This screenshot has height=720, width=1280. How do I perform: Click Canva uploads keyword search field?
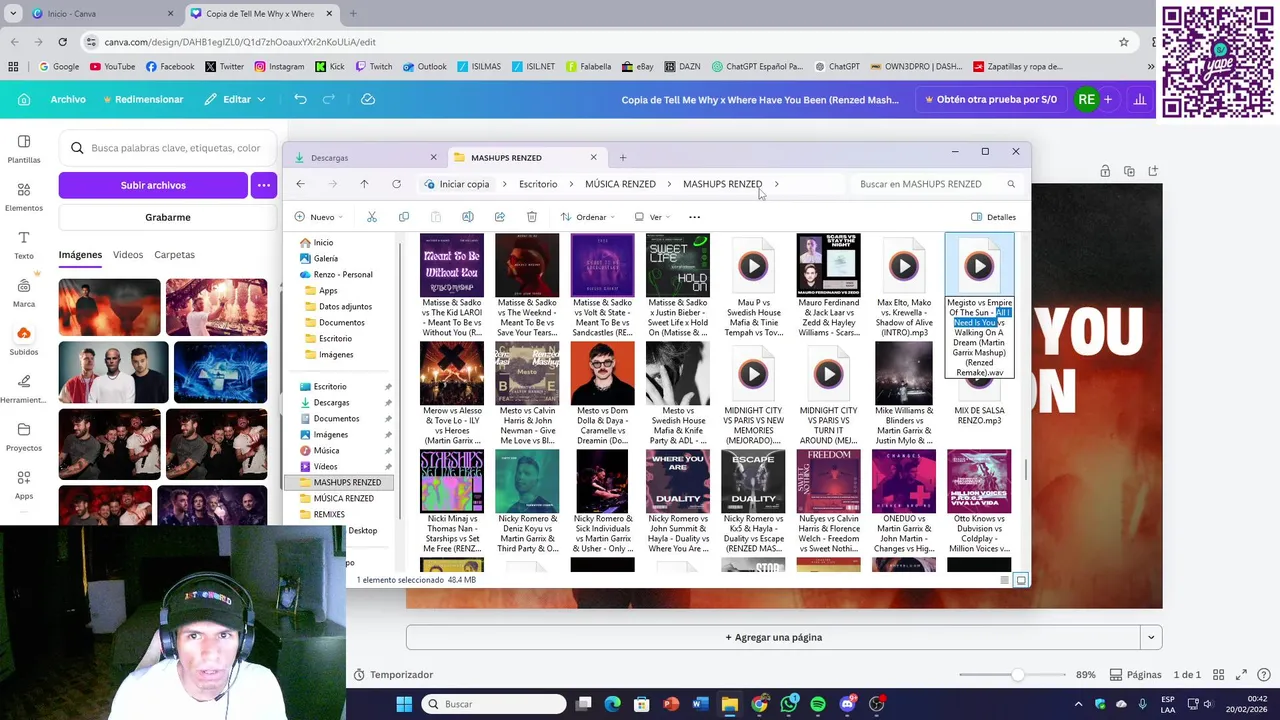click(x=168, y=148)
